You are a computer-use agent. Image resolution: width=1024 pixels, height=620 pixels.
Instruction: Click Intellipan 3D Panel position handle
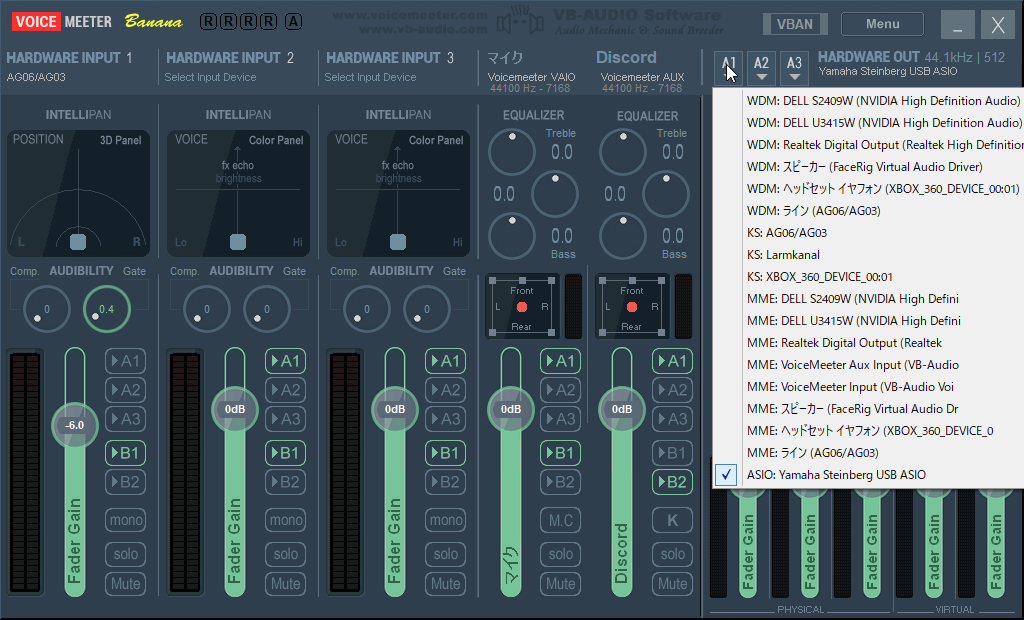(x=78, y=242)
